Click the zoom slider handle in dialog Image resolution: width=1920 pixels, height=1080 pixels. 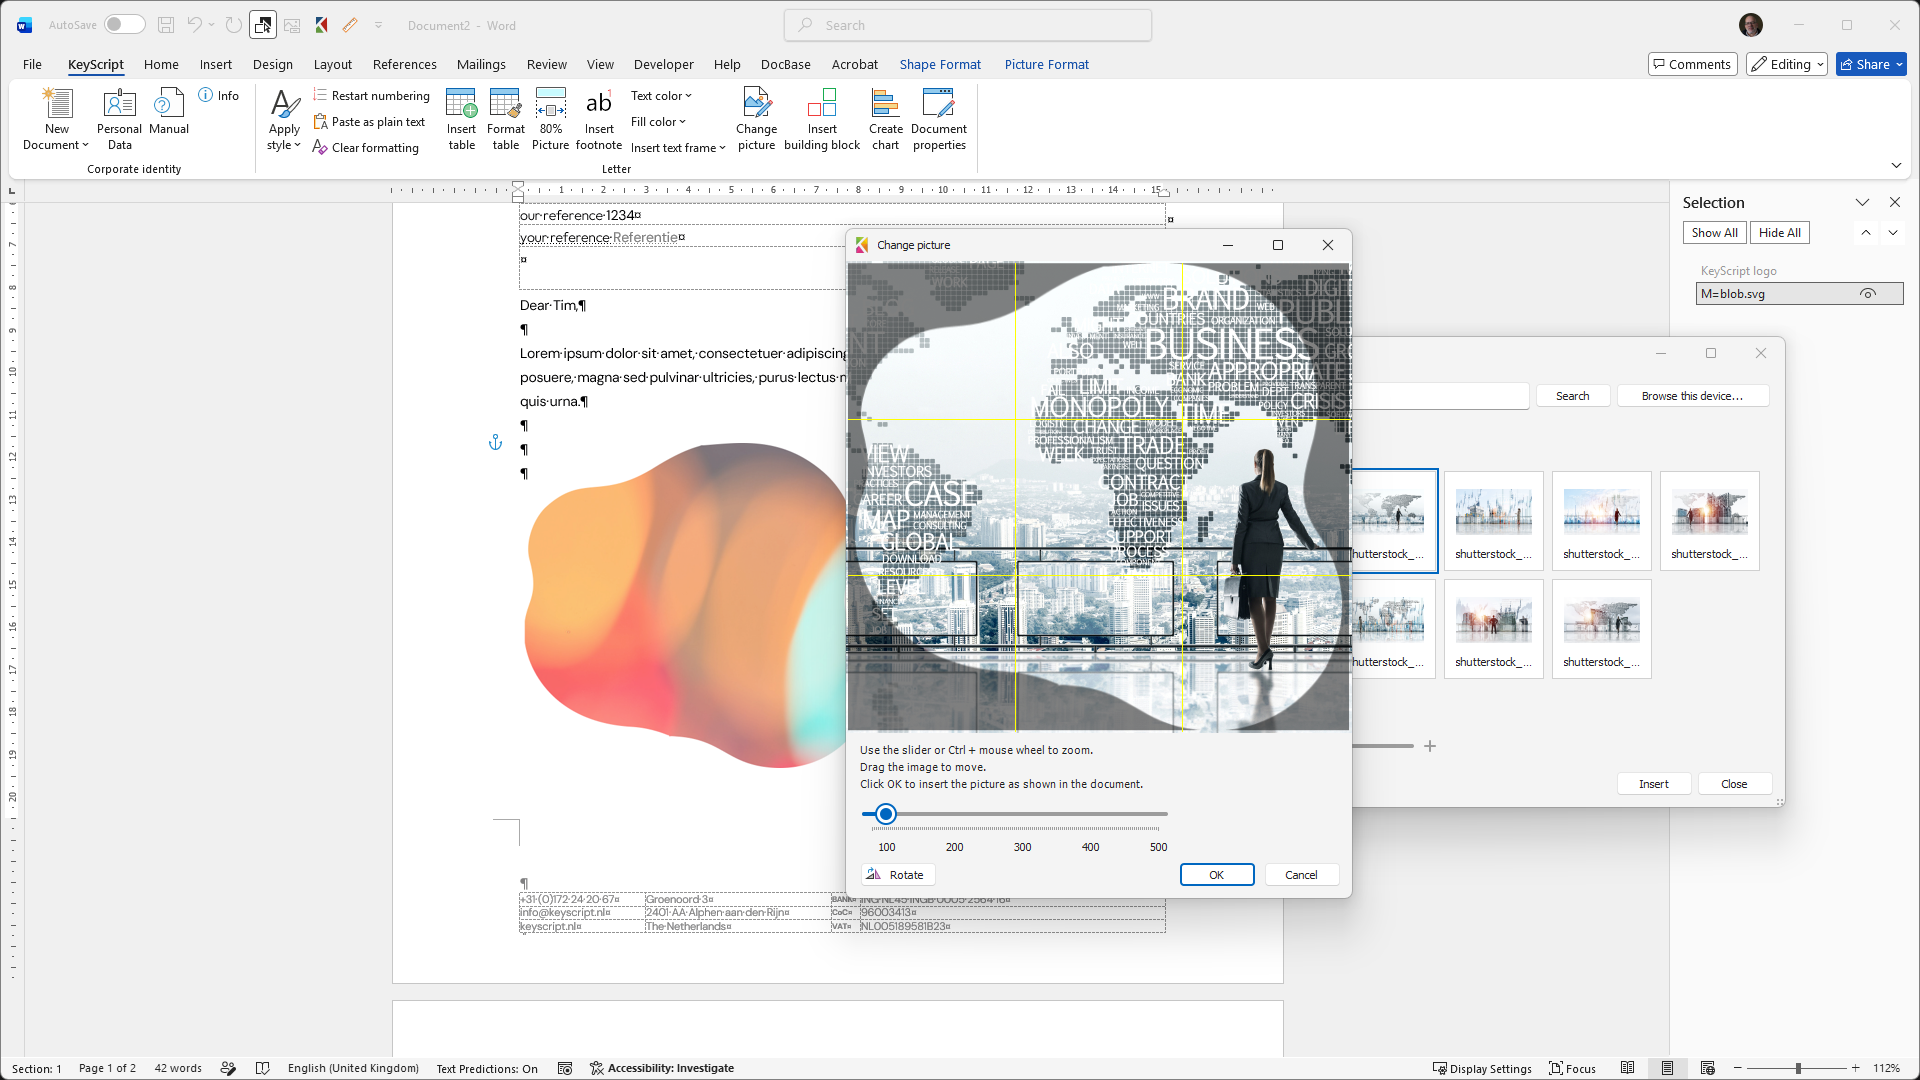point(885,814)
